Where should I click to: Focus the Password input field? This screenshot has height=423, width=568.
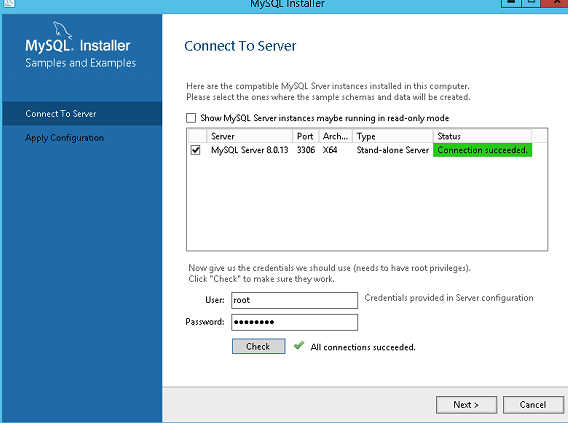pyautogui.click(x=295, y=322)
